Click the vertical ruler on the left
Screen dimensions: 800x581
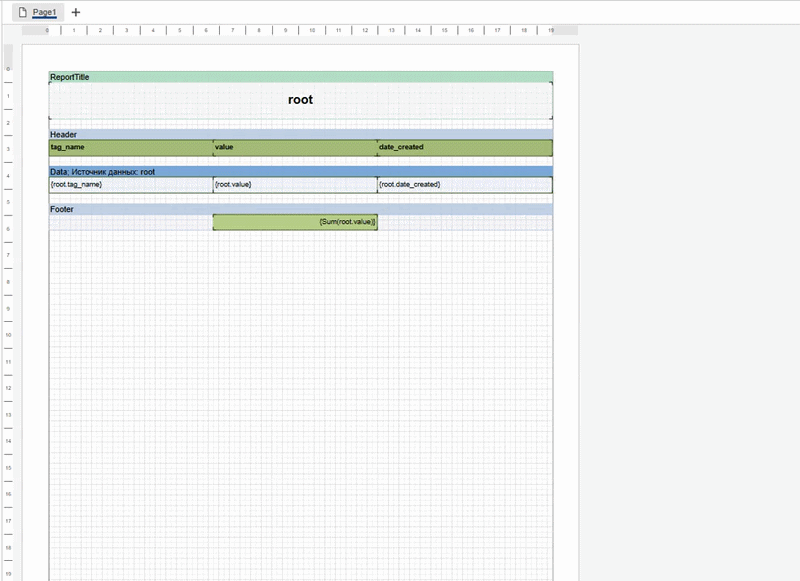tap(8, 300)
